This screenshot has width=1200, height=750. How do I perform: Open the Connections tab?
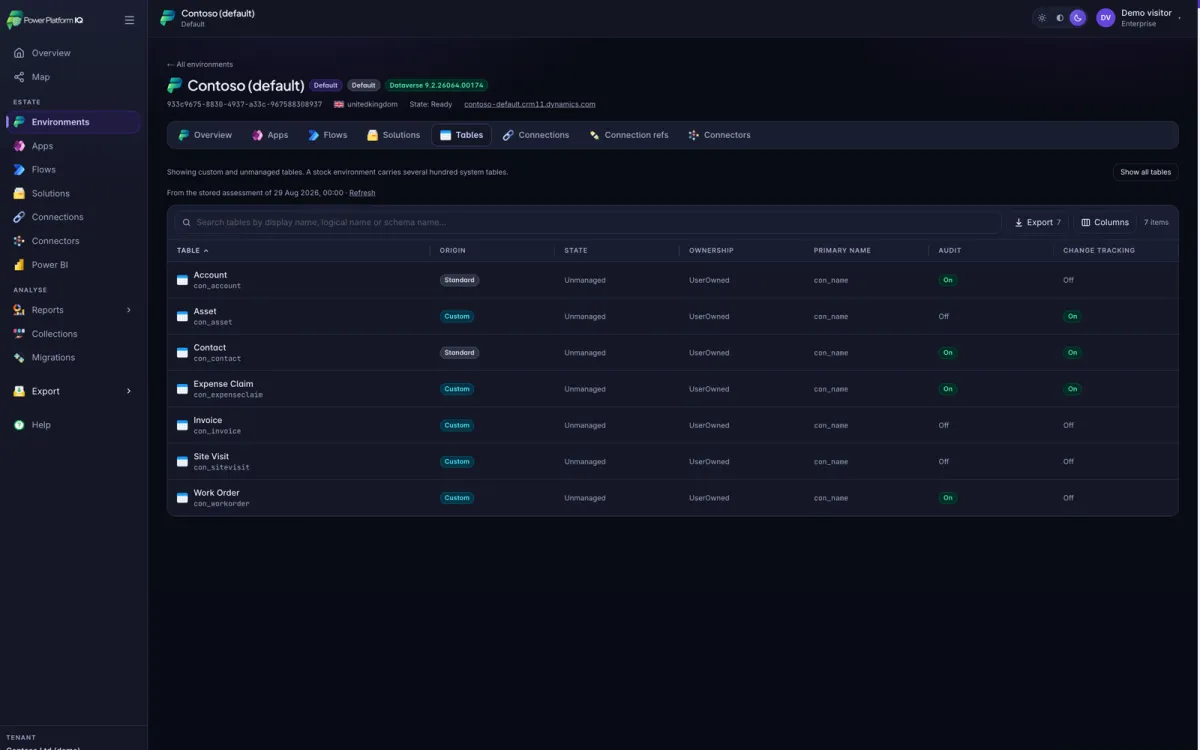[536, 135]
